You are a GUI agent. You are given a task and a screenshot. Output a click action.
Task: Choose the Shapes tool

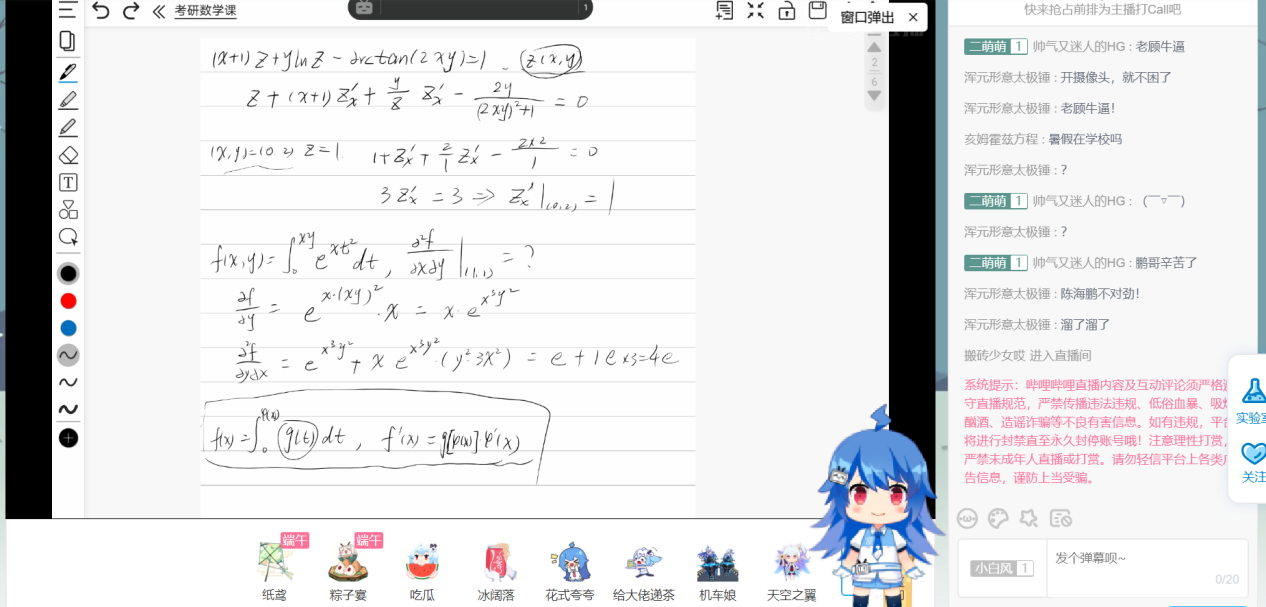68,210
